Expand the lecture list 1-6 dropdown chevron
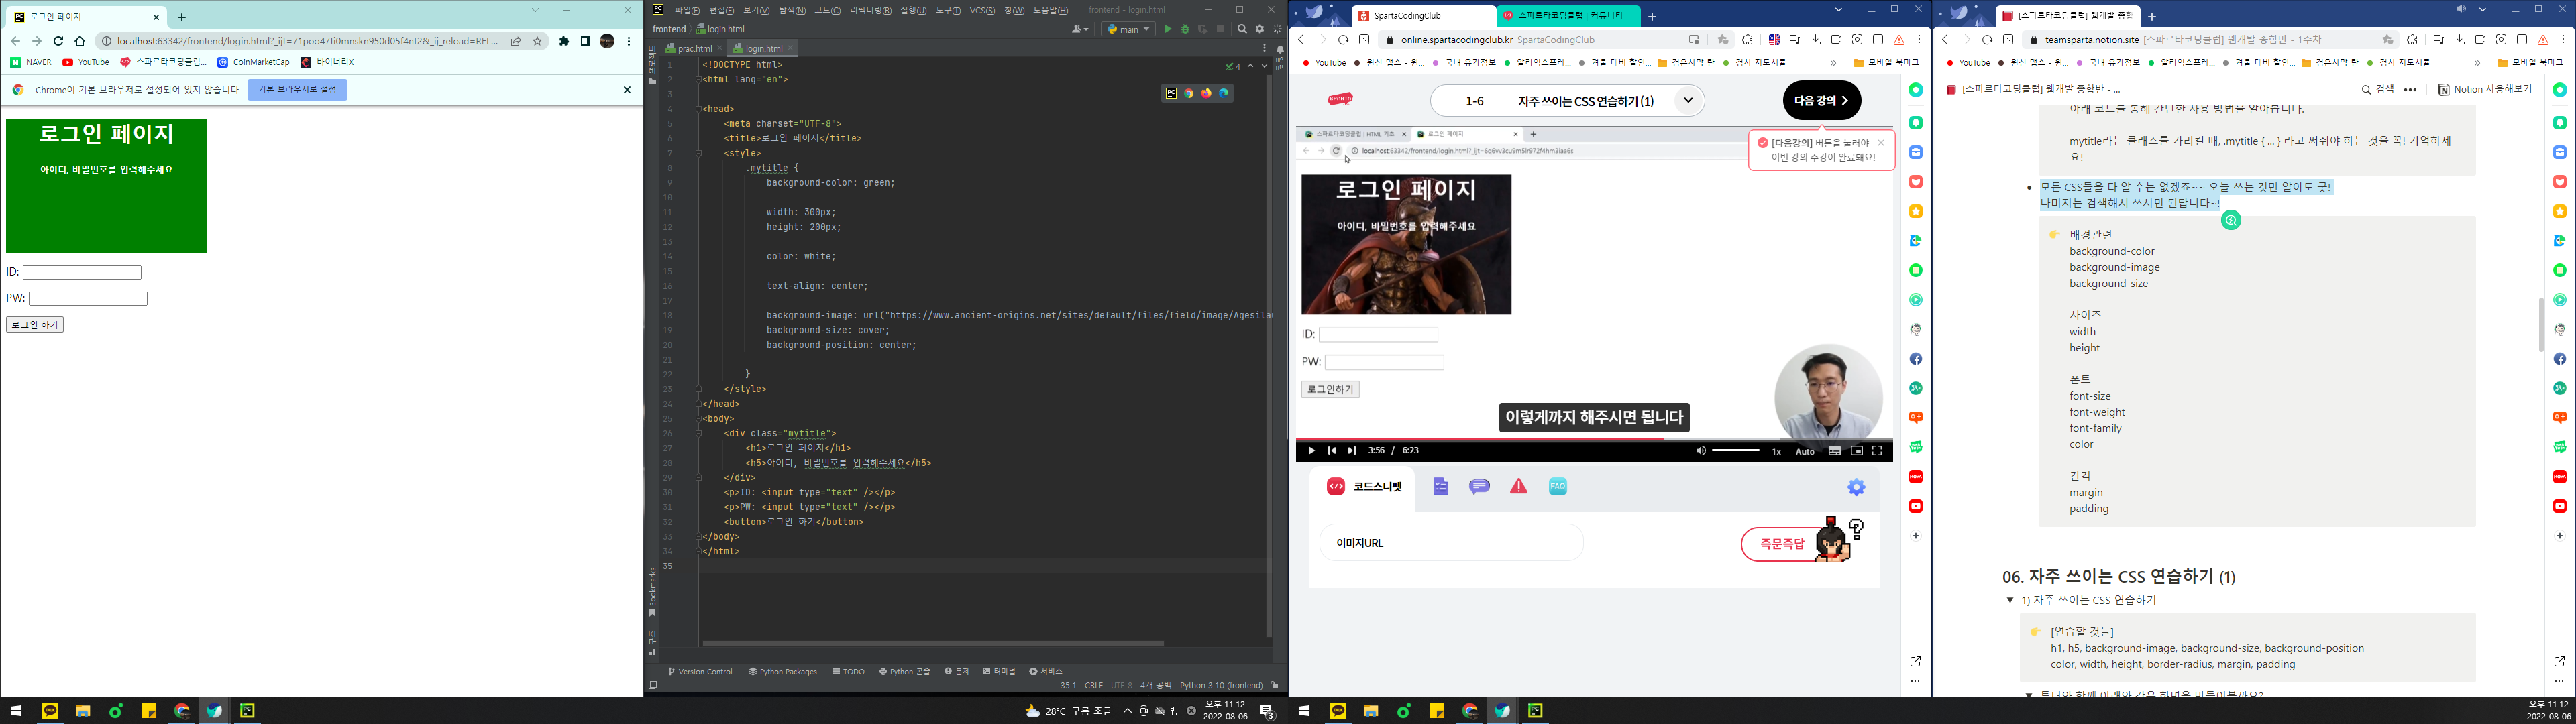This screenshot has width=2576, height=724. (x=1688, y=100)
